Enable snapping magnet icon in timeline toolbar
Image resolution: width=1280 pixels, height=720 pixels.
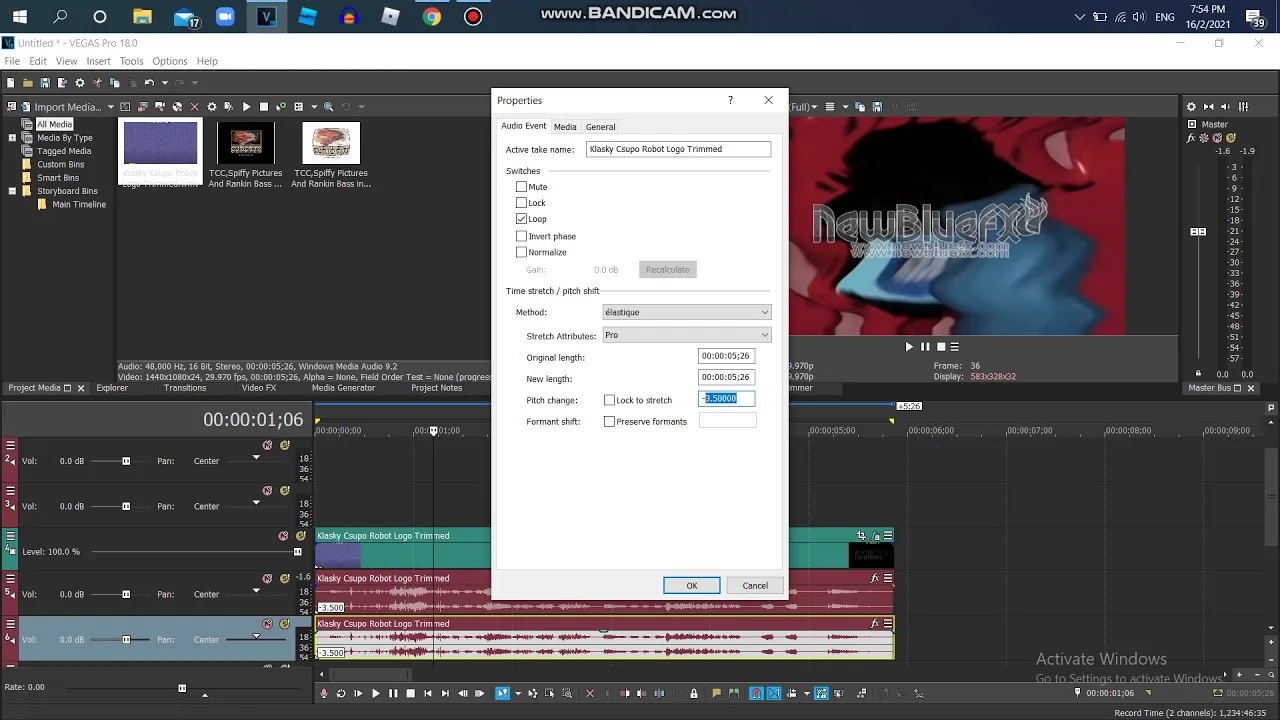click(x=755, y=693)
